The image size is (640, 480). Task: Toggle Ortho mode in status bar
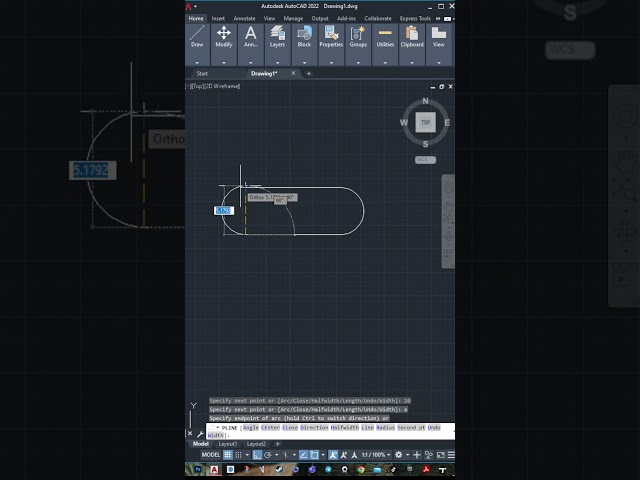point(257,455)
